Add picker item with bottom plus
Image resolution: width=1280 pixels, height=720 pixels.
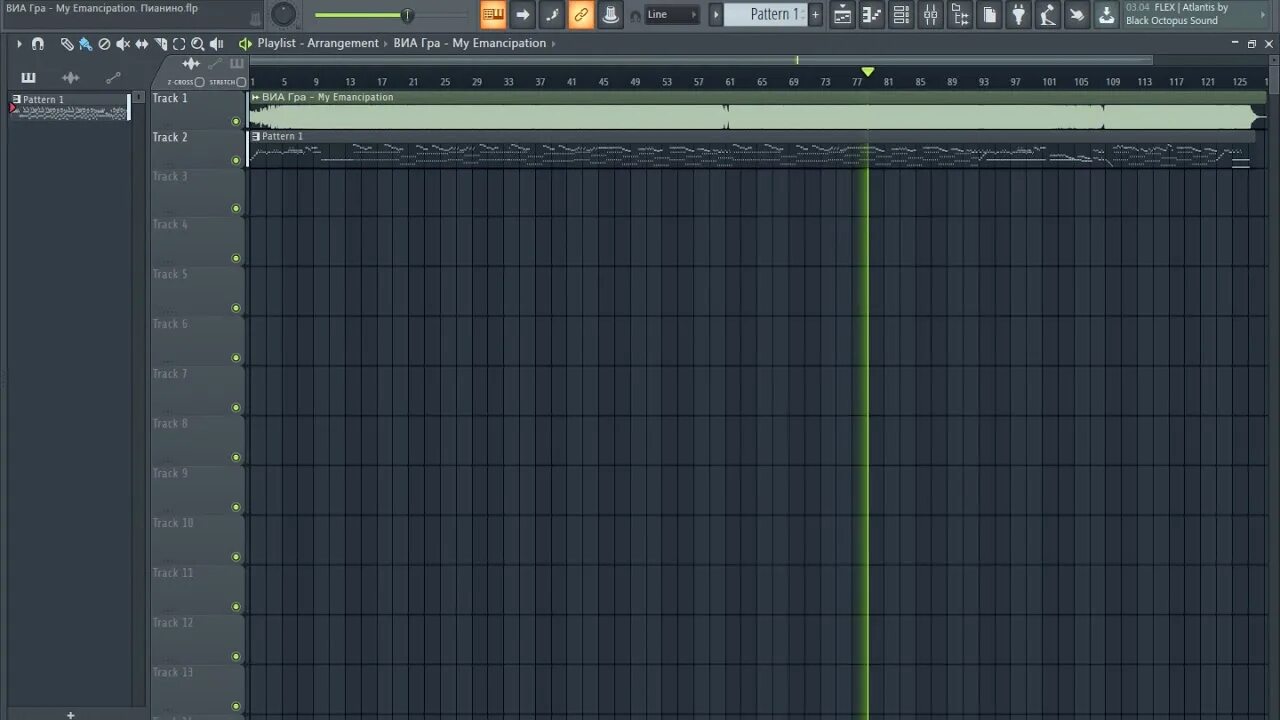(70, 714)
